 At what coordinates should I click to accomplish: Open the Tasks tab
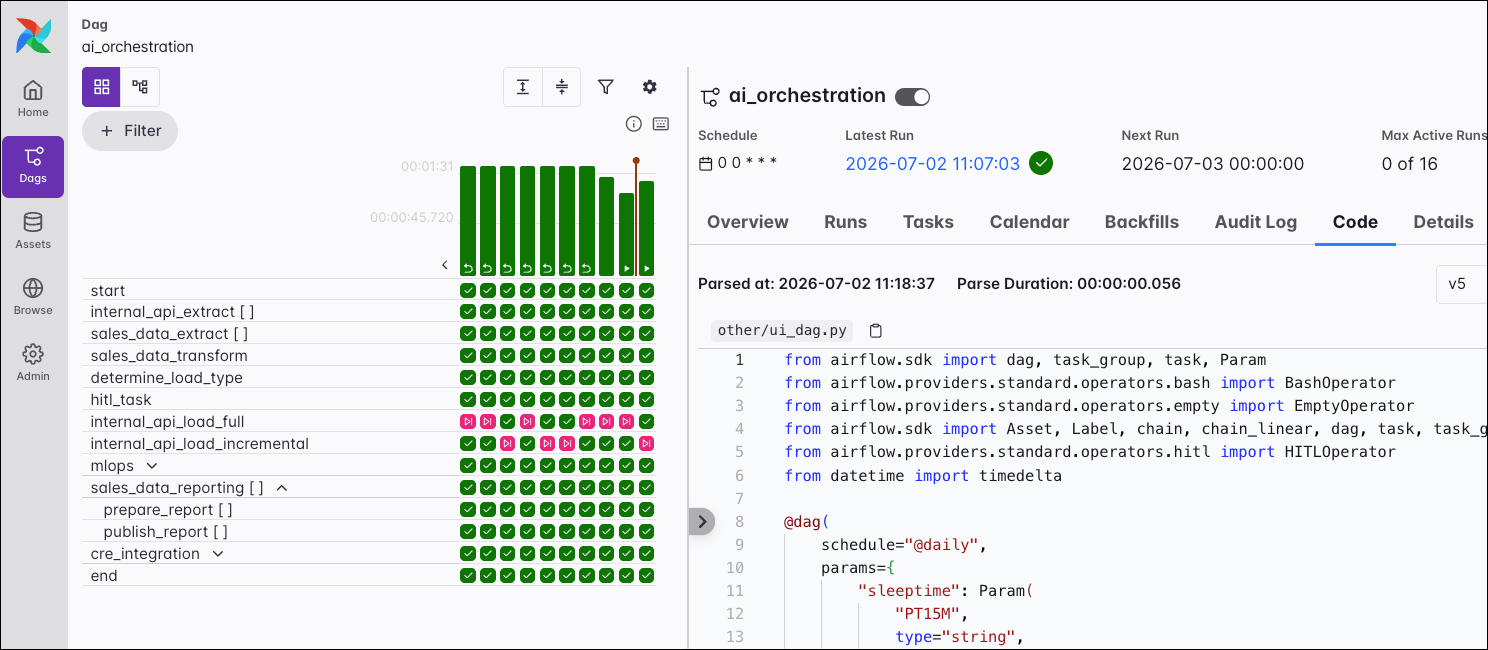[928, 222]
